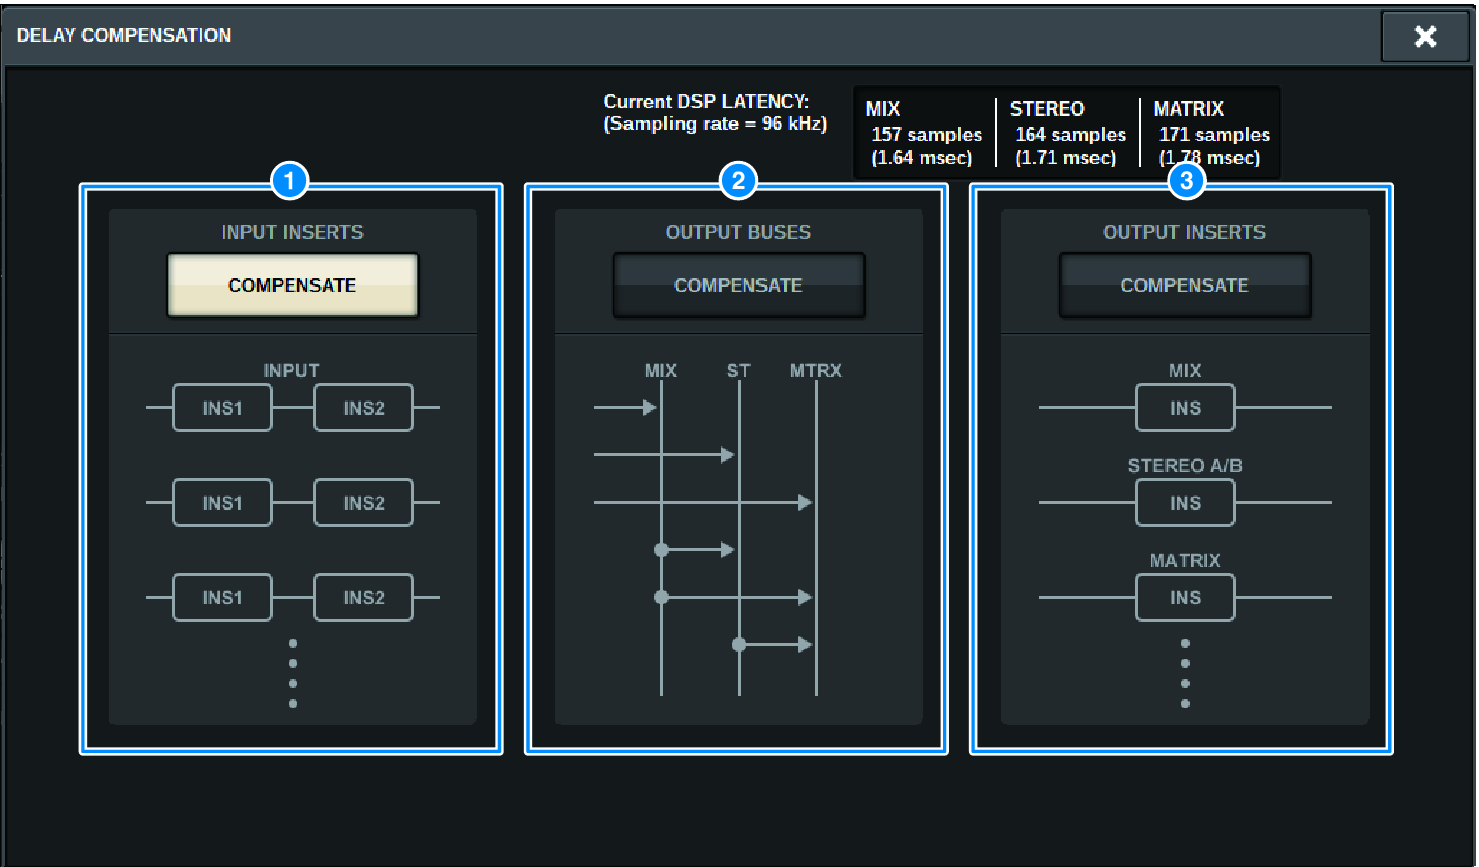This screenshot has width=1479, height=867.
Task: Click the numbered badge 2 above OUTPUT BUSES
Action: tap(737, 182)
